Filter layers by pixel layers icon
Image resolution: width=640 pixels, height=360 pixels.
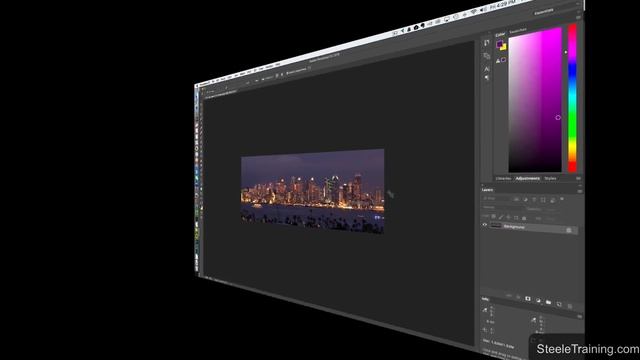tap(516, 199)
